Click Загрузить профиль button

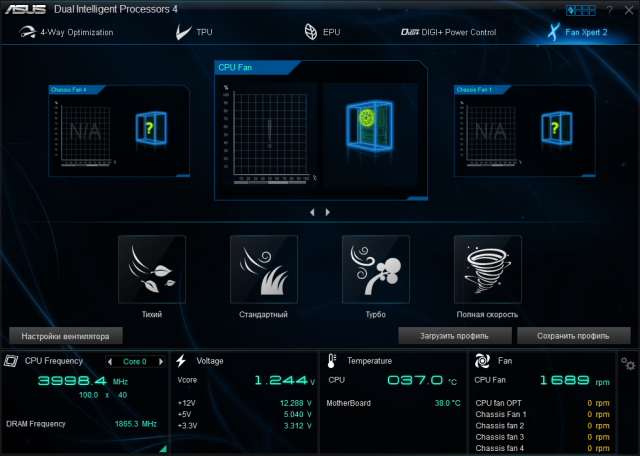[455, 336]
